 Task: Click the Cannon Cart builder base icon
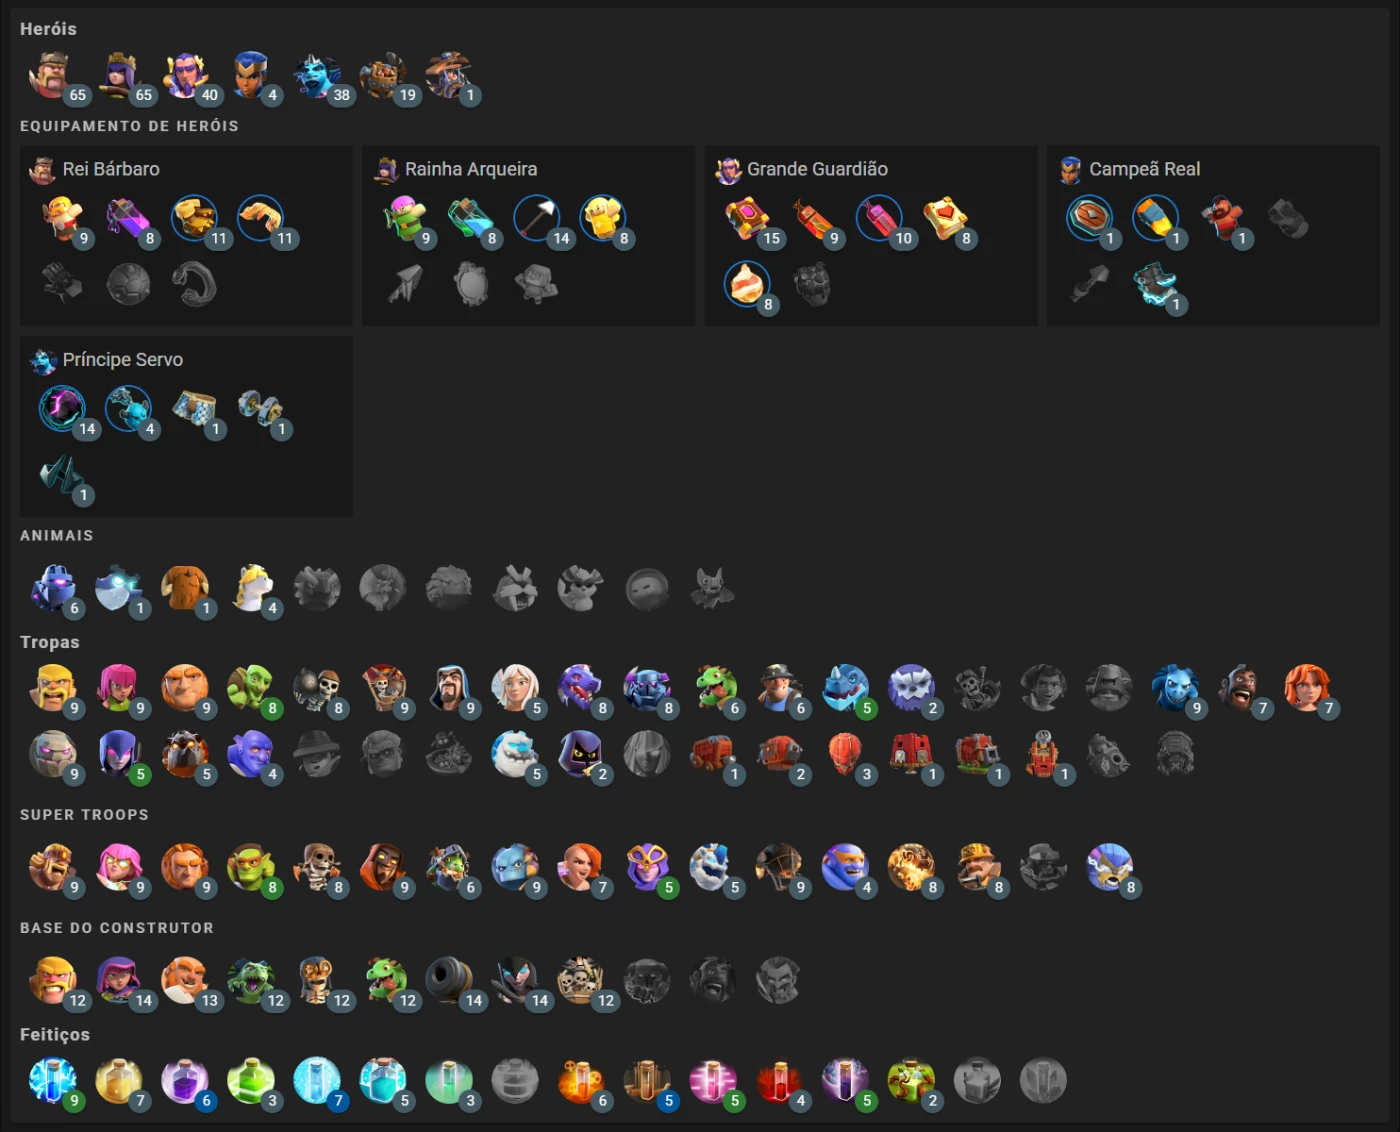449,981
